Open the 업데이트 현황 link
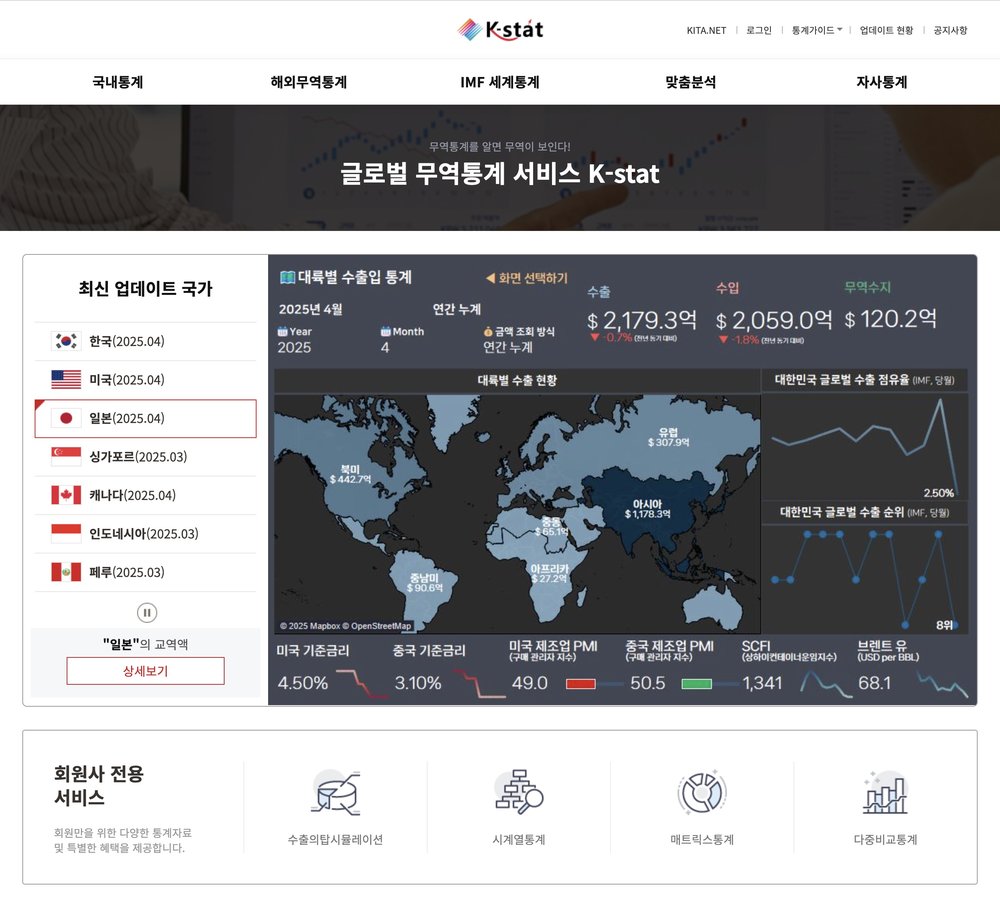This screenshot has width=1000, height=903. tap(886, 30)
